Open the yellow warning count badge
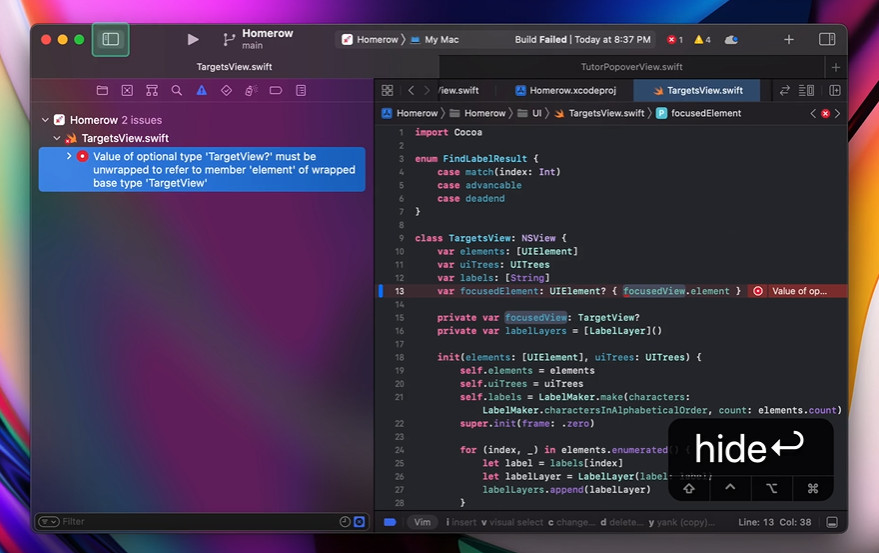The image size is (879, 553). coord(702,40)
